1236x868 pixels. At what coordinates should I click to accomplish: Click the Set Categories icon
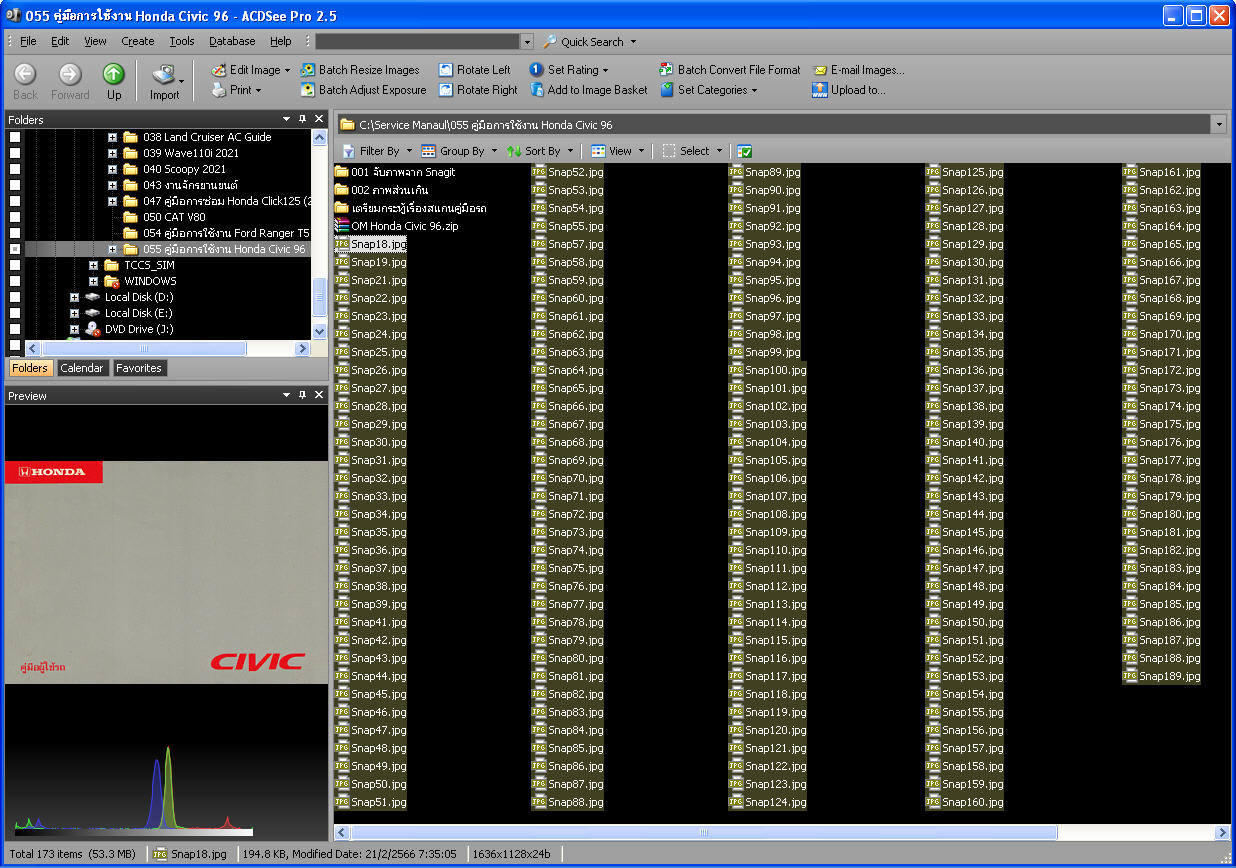[x=667, y=90]
